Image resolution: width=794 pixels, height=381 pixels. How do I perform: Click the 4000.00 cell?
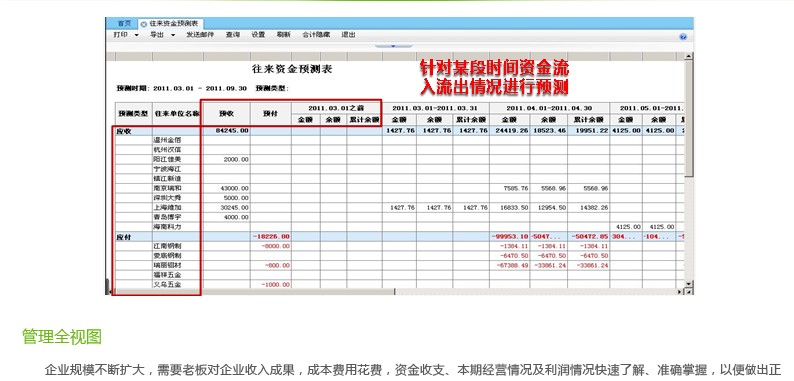tap(226, 217)
